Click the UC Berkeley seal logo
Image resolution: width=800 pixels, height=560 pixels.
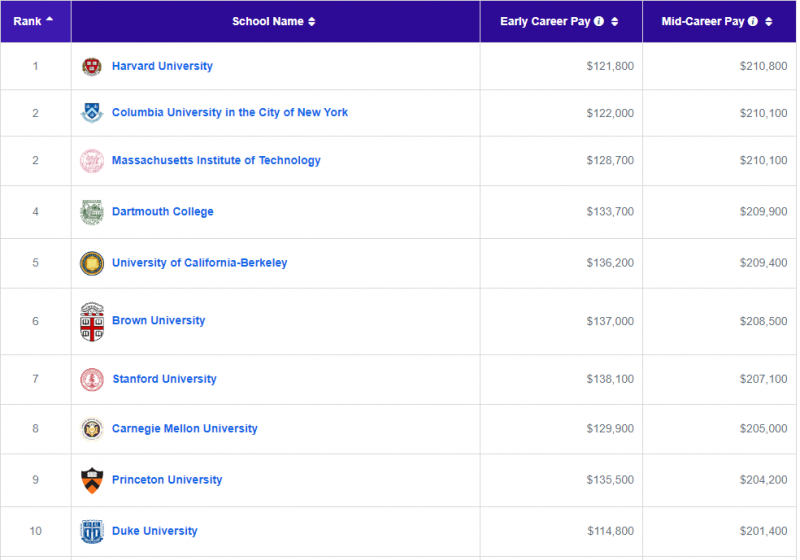tap(92, 263)
